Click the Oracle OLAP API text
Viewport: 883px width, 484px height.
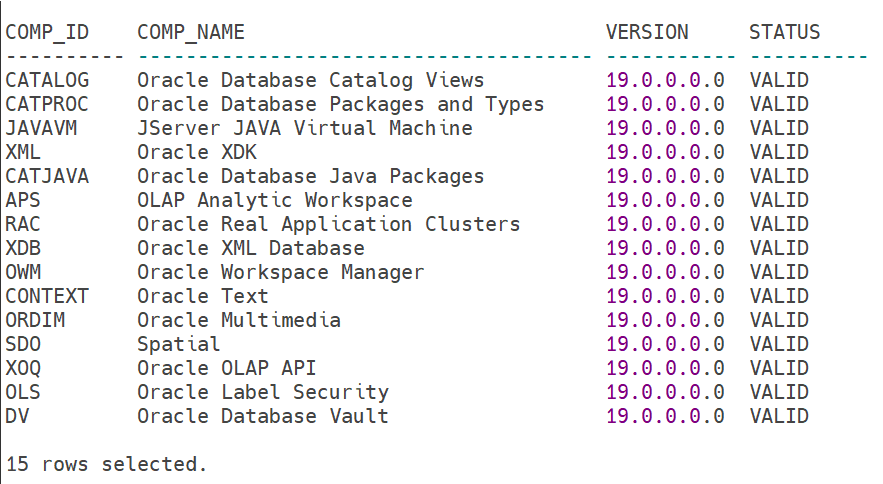pos(226,368)
